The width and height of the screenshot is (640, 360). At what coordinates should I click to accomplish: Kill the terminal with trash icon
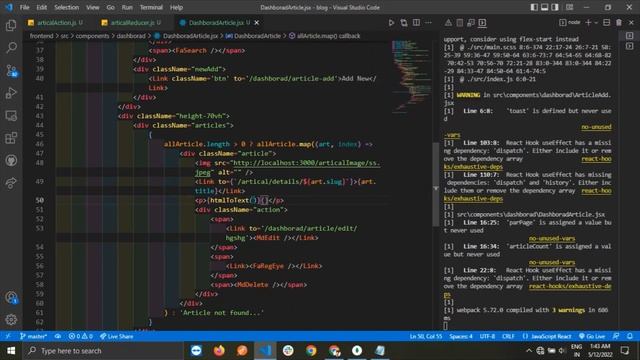(619, 23)
